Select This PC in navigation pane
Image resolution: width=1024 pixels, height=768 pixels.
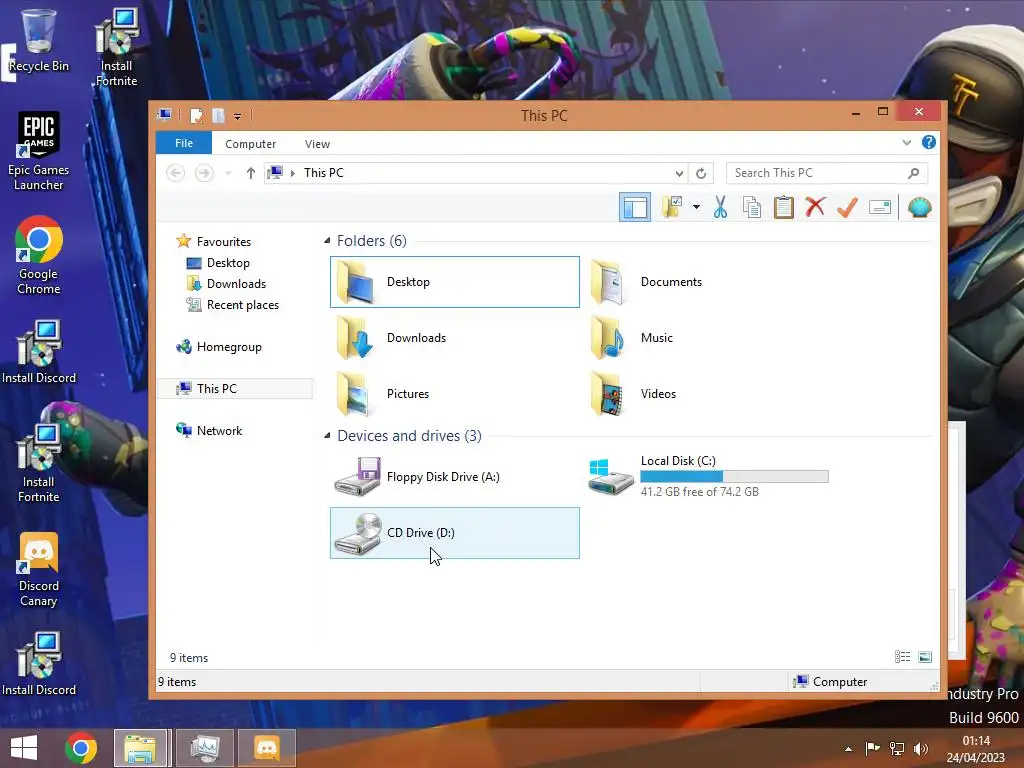(235, 389)
